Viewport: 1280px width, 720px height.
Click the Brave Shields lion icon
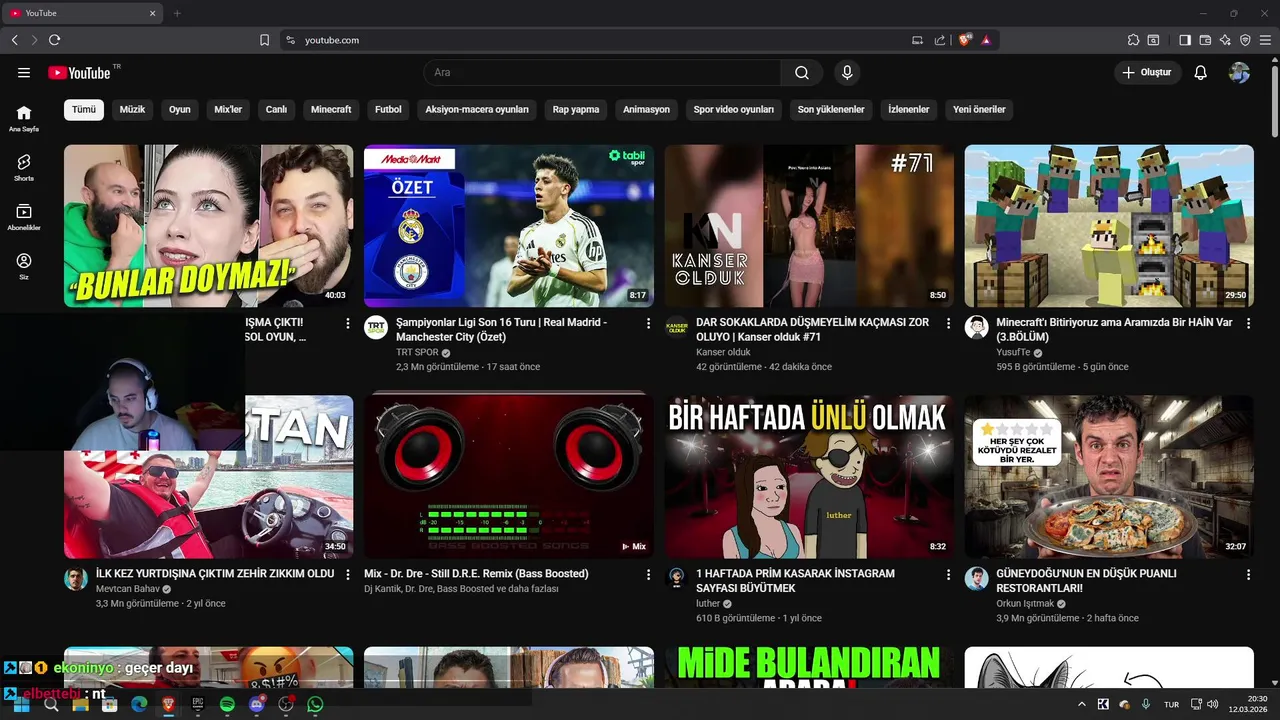[965, 40]
